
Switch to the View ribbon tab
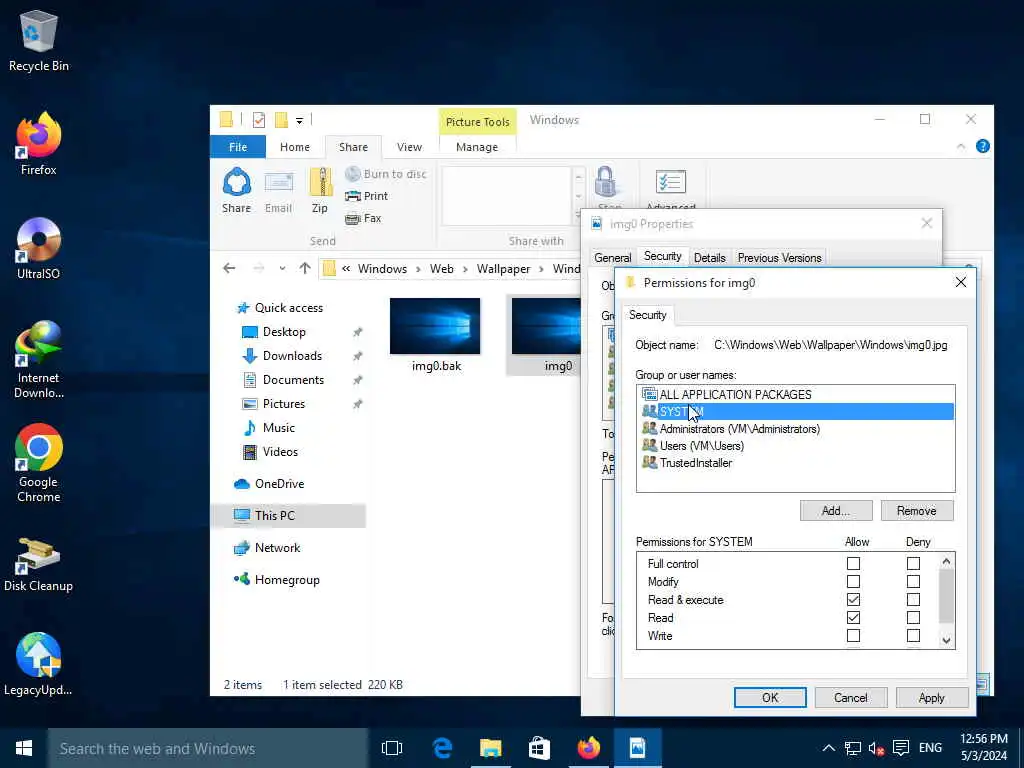(x=409, y=147)
